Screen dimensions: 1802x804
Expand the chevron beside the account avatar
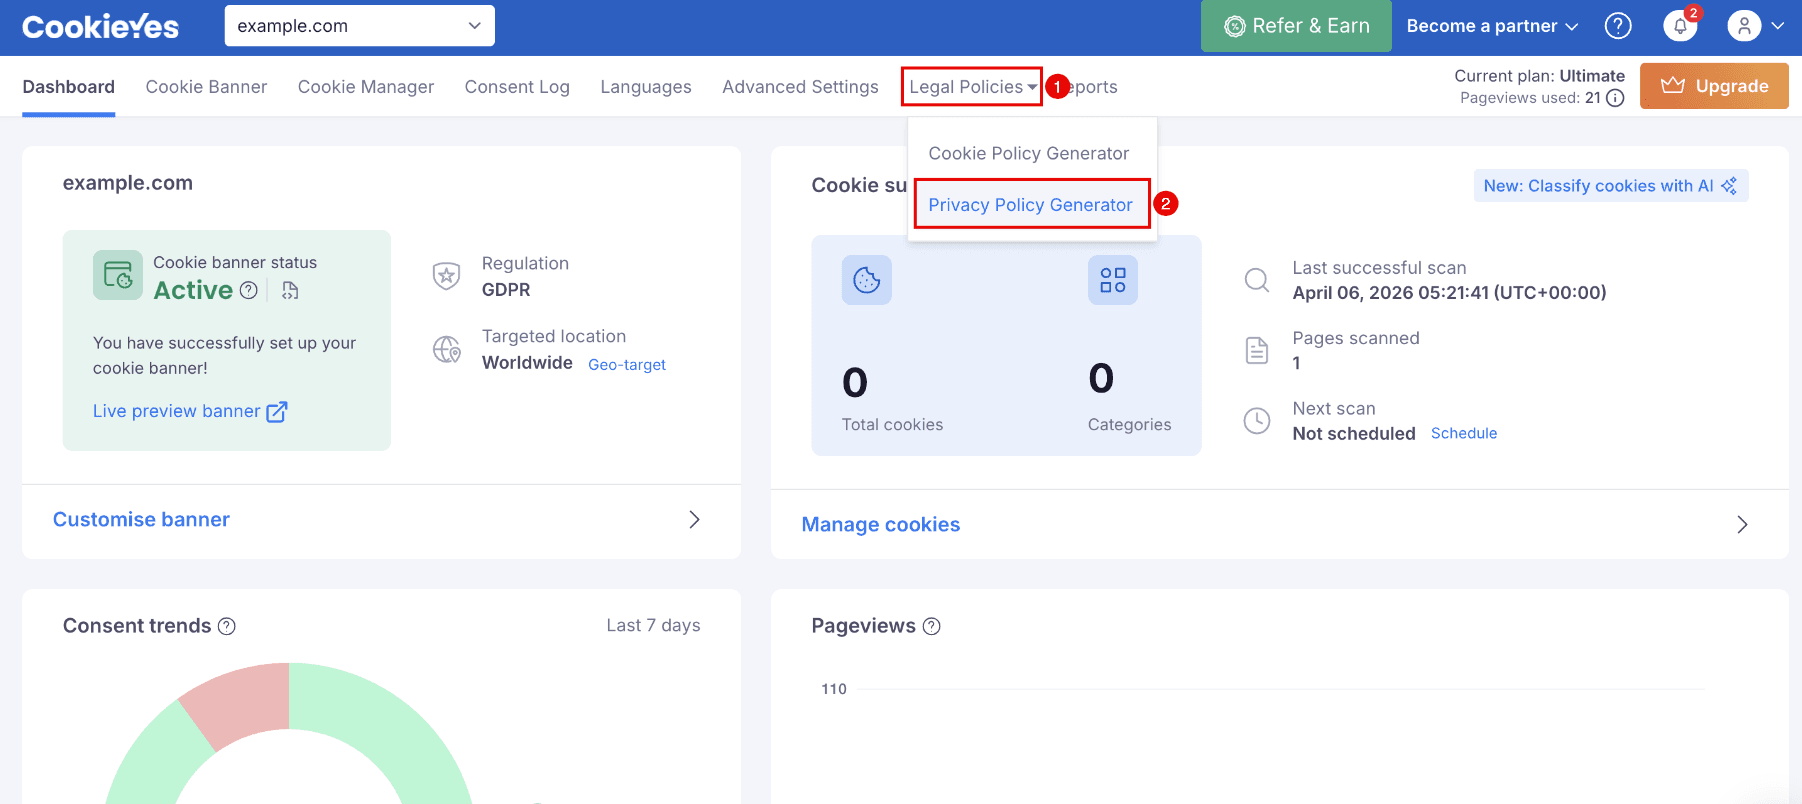click(x=1777, y=26)
